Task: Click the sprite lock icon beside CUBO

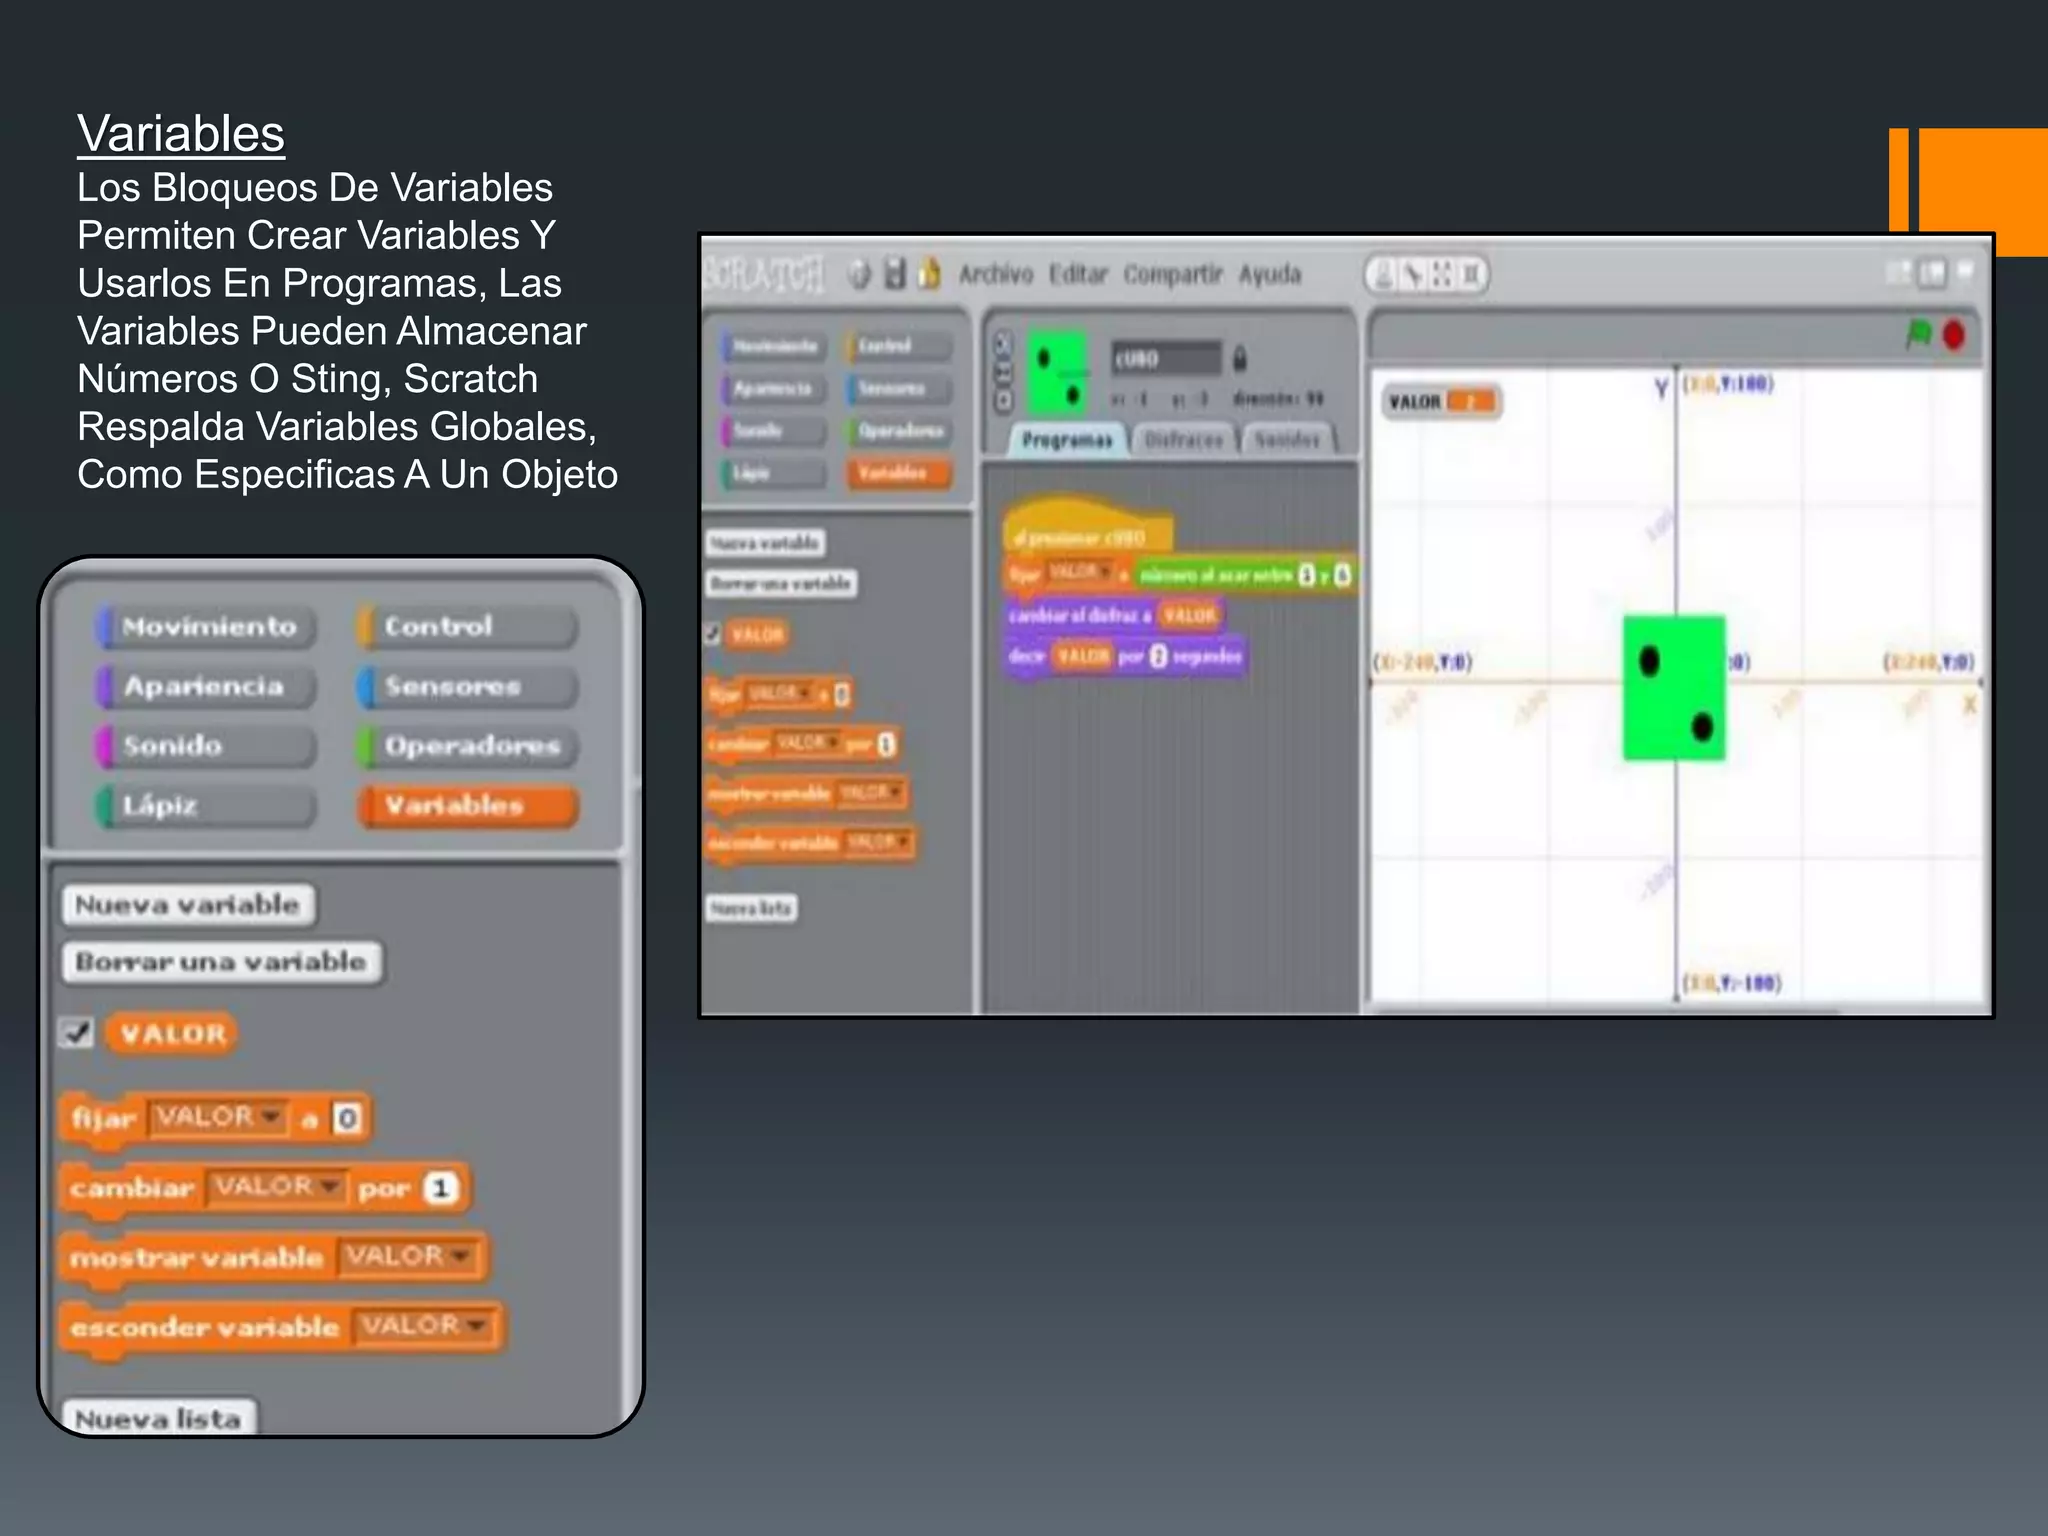Action: pyautogui.click(x=1239, y=358)
